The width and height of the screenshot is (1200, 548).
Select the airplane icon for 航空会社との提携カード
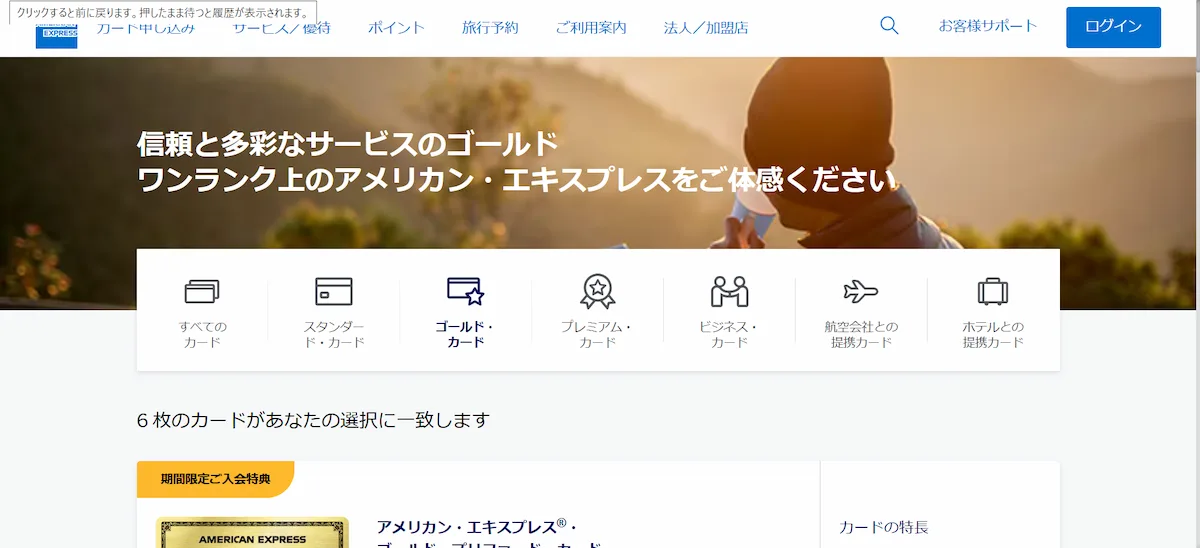(x=861, y=291)
